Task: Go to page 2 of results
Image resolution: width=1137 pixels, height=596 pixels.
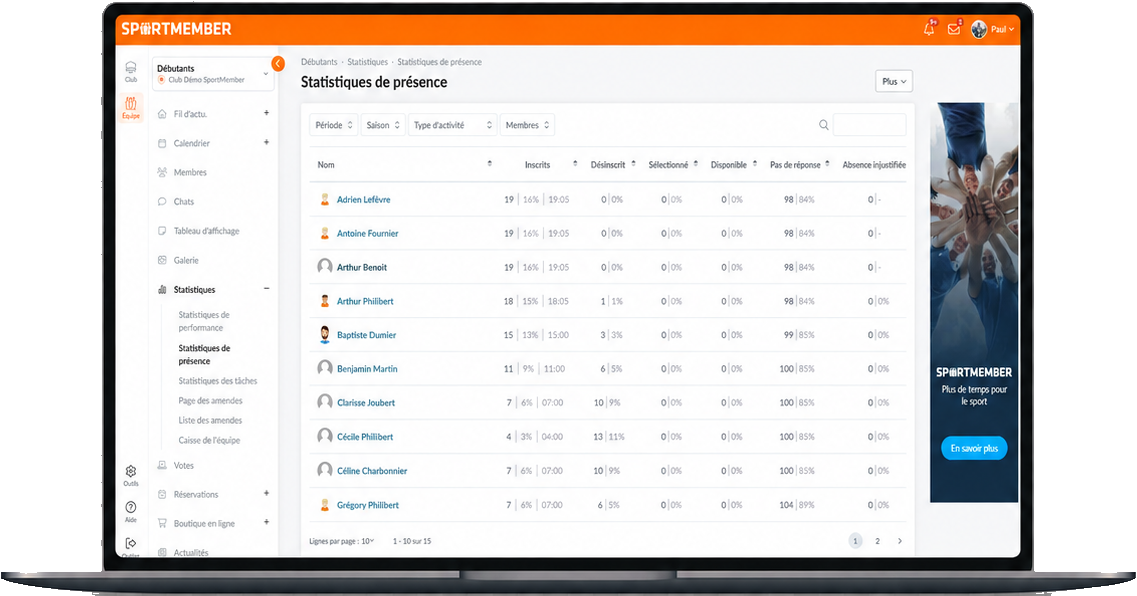Action: click(877, 541)
